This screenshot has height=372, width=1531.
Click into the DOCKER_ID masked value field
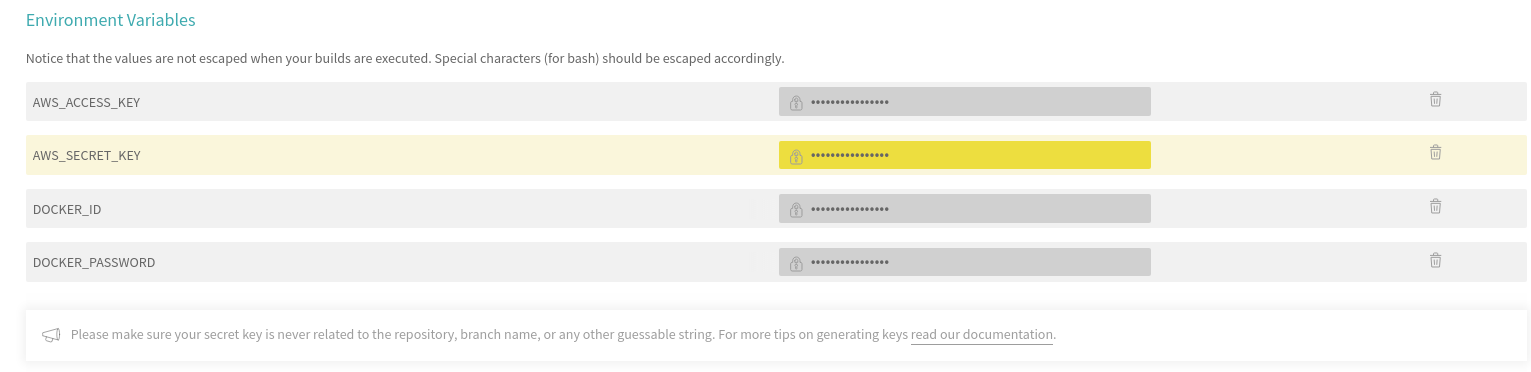coord(964,208)
